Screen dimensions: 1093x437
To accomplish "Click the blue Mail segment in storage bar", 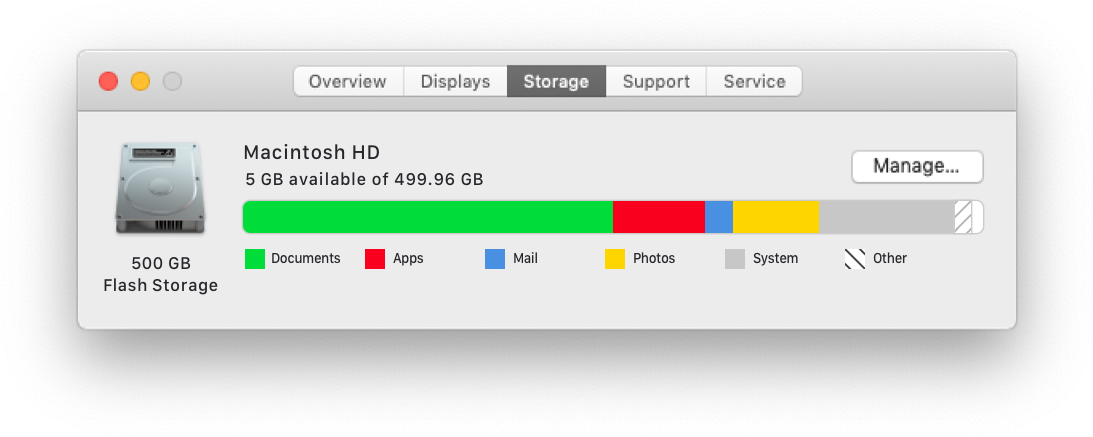I will pos(719,217).
